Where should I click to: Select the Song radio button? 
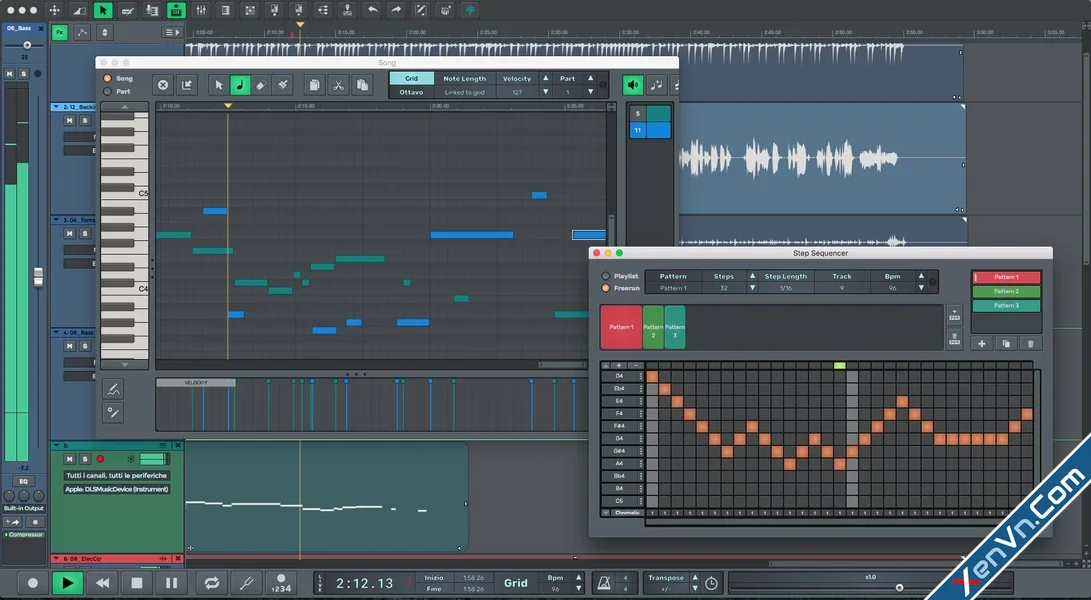pos(107,79)
